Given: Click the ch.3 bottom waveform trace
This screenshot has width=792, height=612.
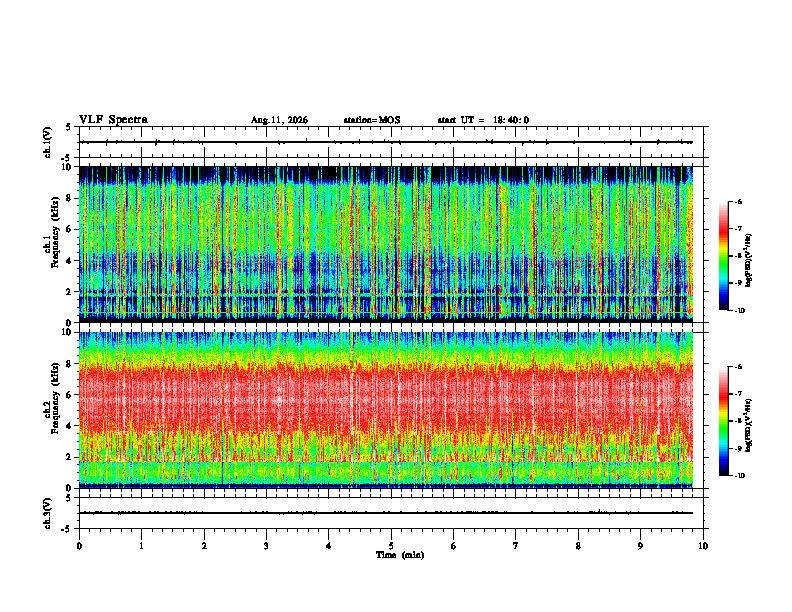Looking at the screenshot, I should [x=386, y=513].
